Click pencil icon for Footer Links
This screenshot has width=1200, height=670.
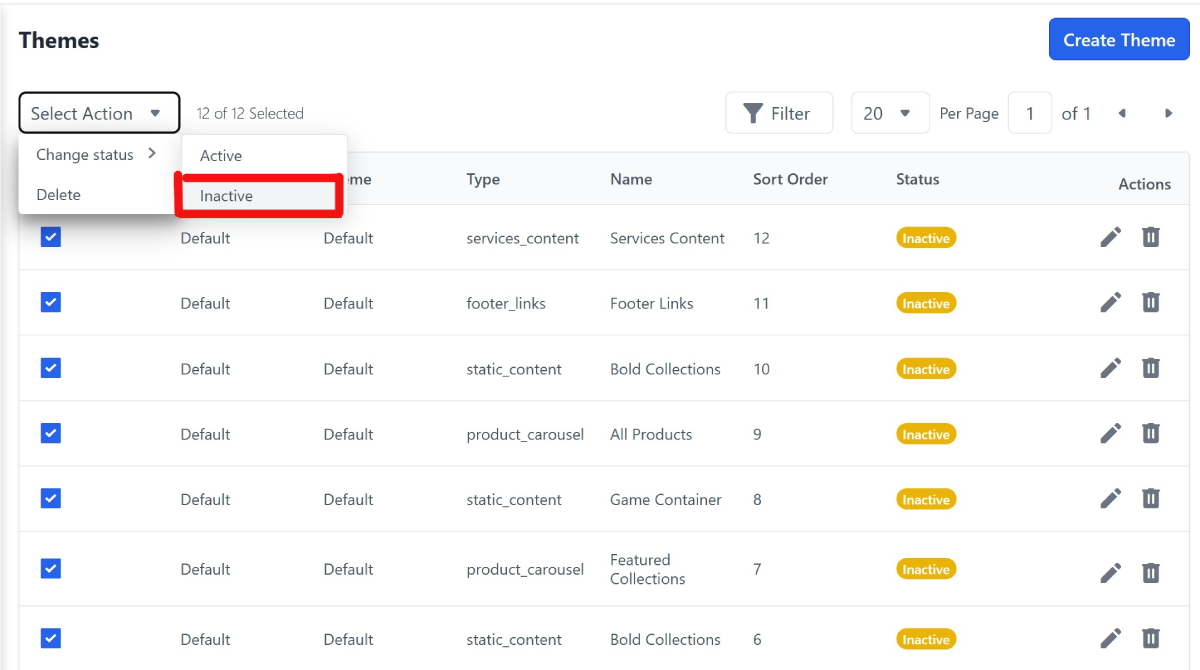point(1110,302)
